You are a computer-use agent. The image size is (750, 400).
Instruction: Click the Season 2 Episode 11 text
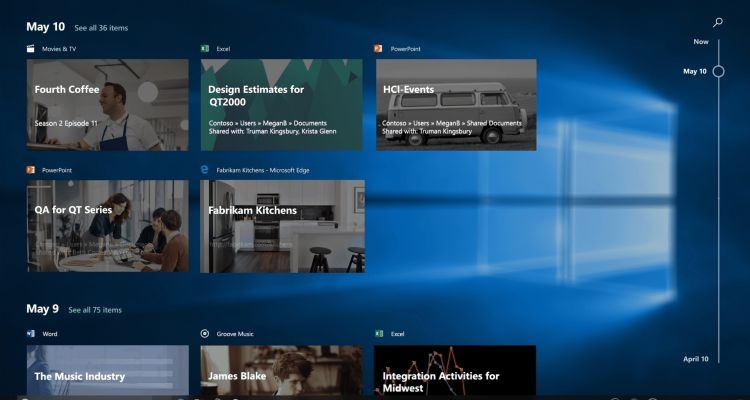[x=66, y=123]
